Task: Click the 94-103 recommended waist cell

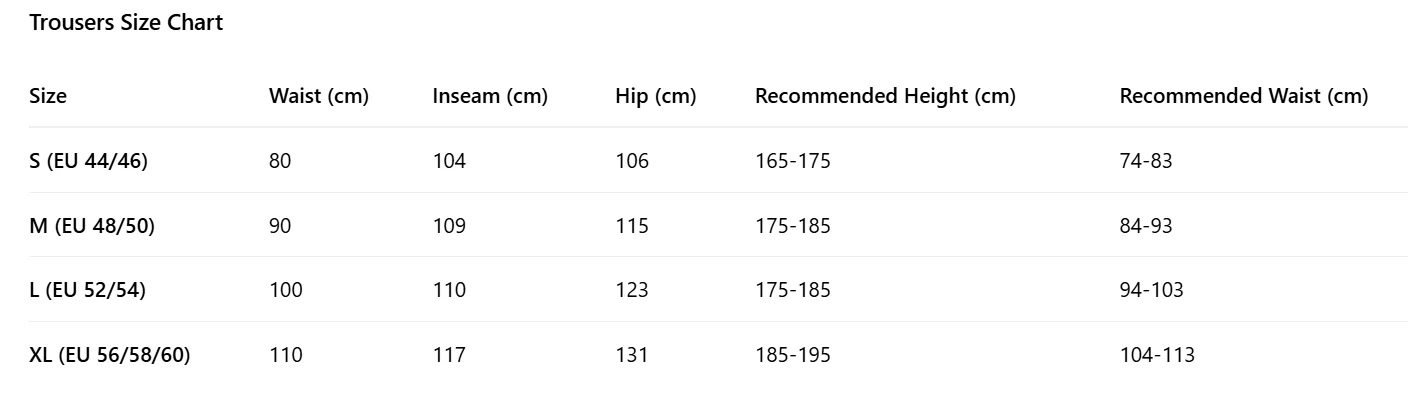Action: click(x=1151, y=290)
